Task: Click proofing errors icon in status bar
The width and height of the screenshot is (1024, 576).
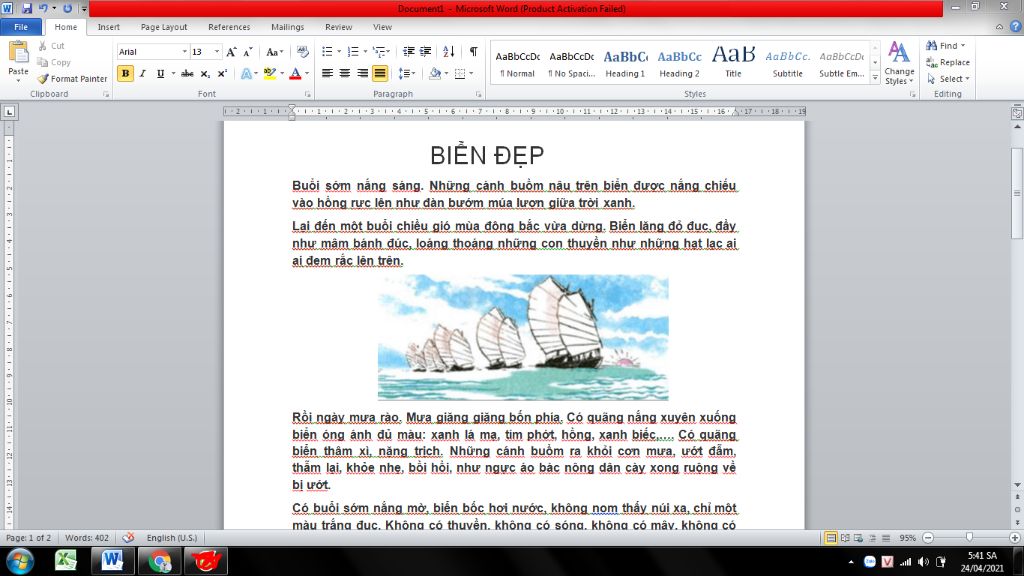Action: coord(128,537)
